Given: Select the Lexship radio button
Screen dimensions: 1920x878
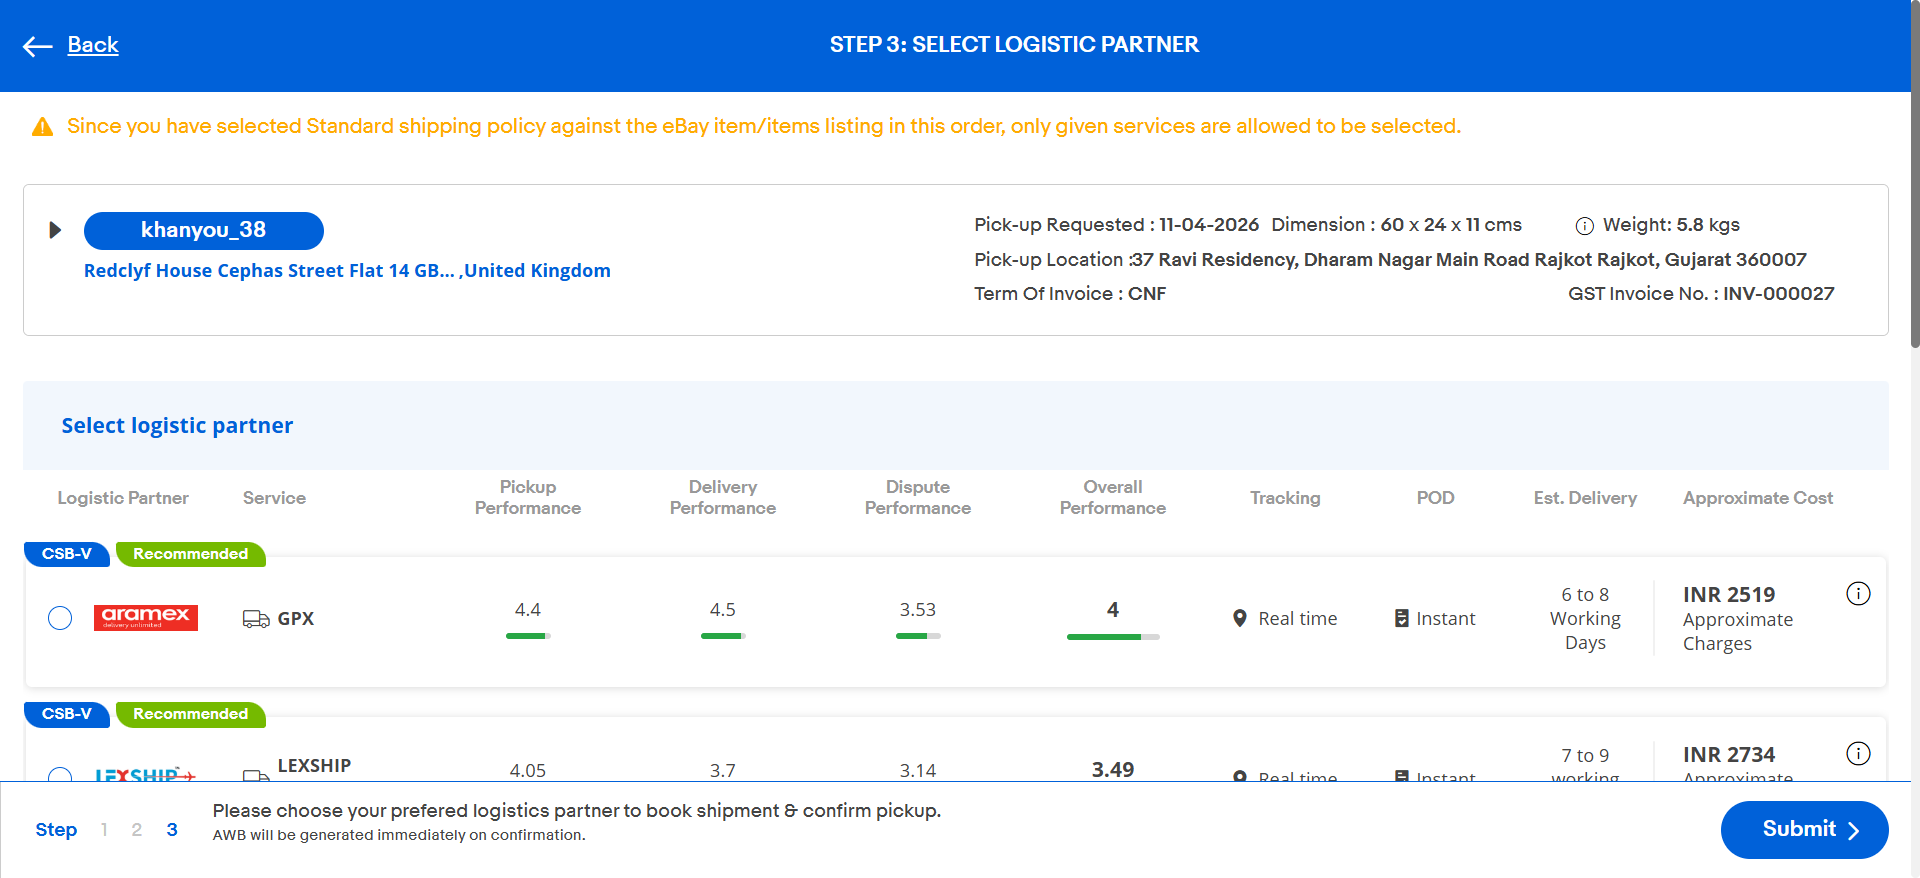Looking at the screenshot, I should [x=60, y=774].
